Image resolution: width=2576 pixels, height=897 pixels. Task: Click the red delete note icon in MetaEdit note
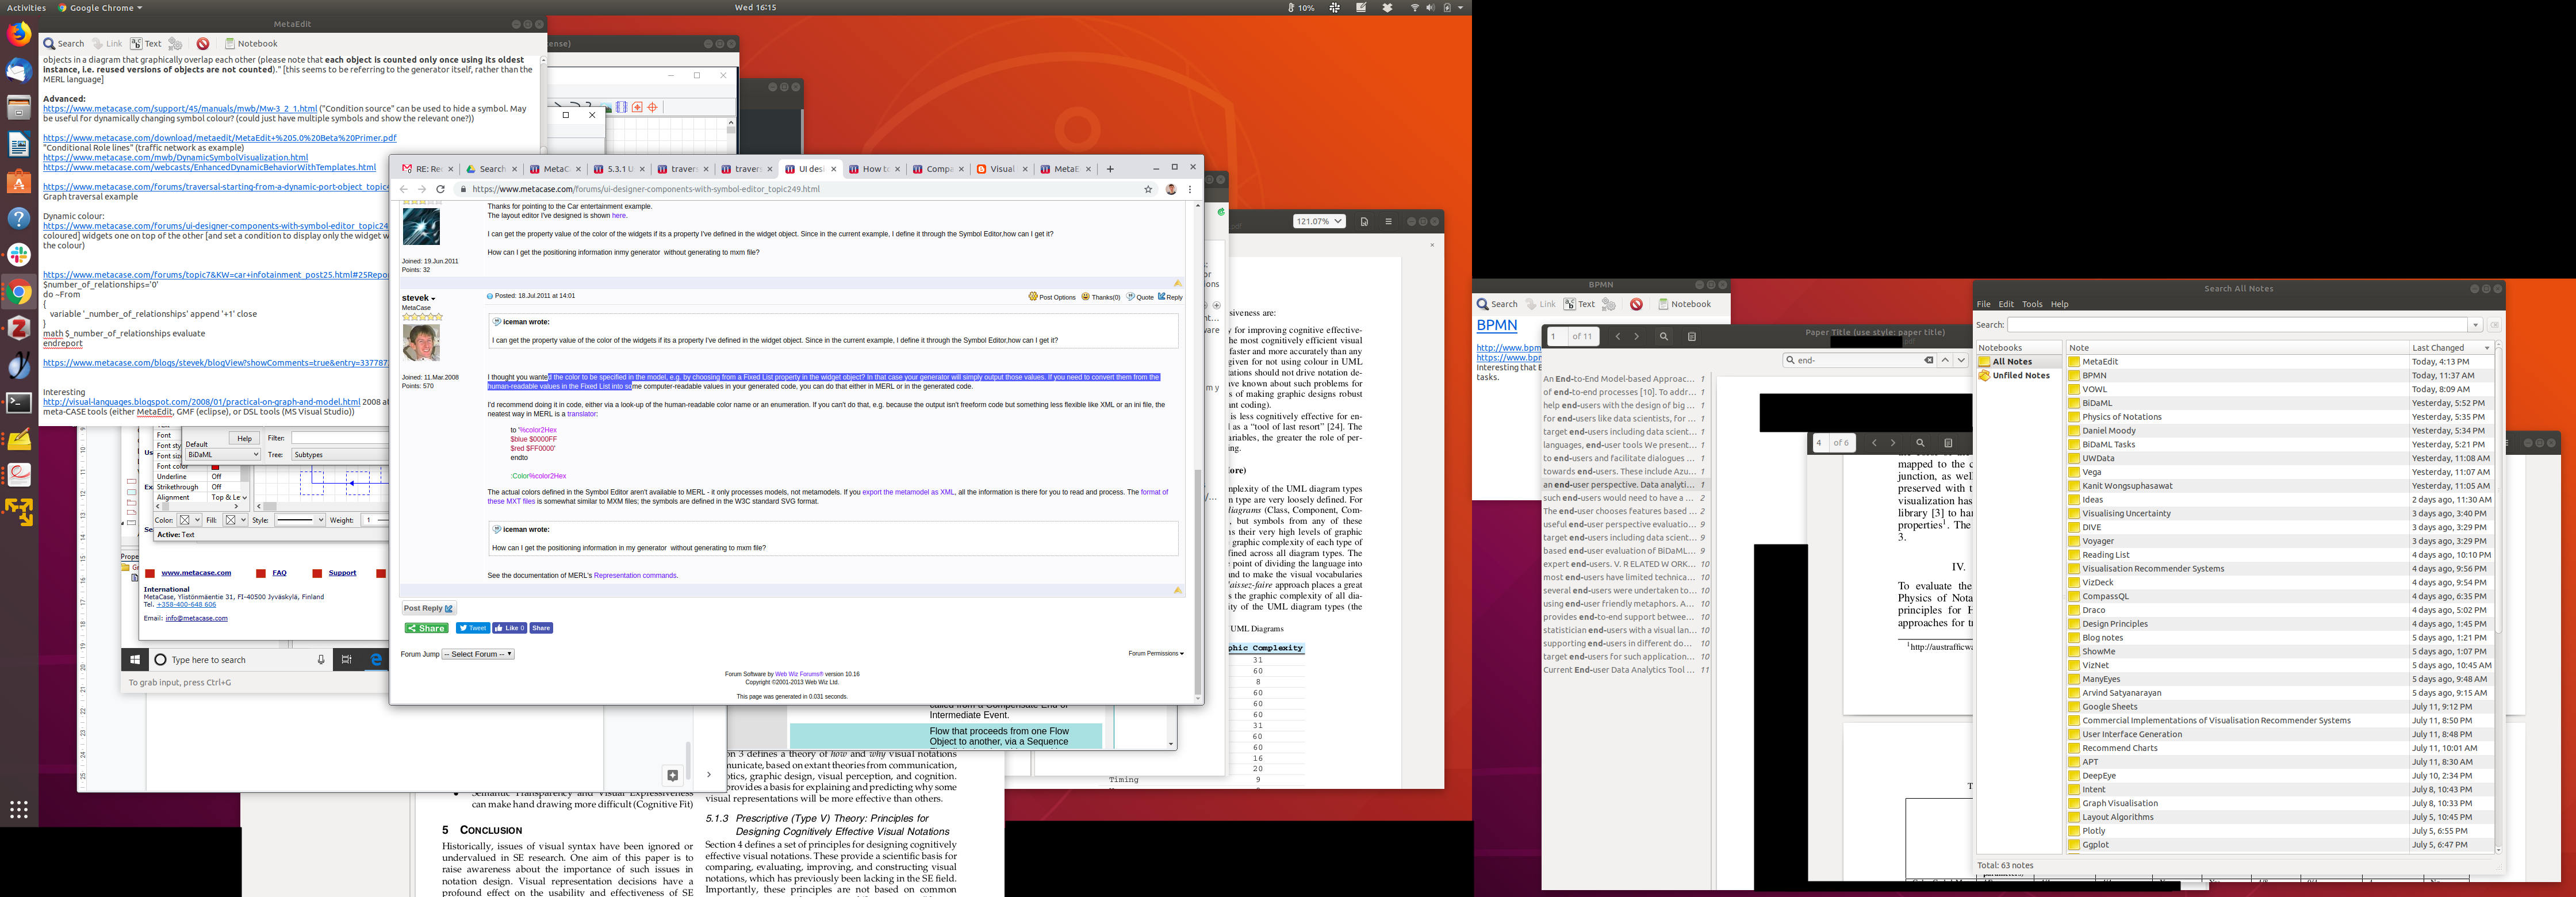point(203,44)
